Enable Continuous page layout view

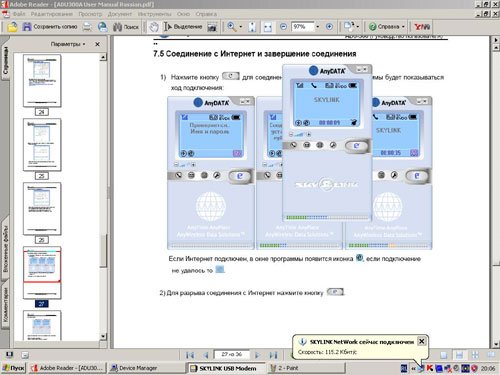coord(459,355)
